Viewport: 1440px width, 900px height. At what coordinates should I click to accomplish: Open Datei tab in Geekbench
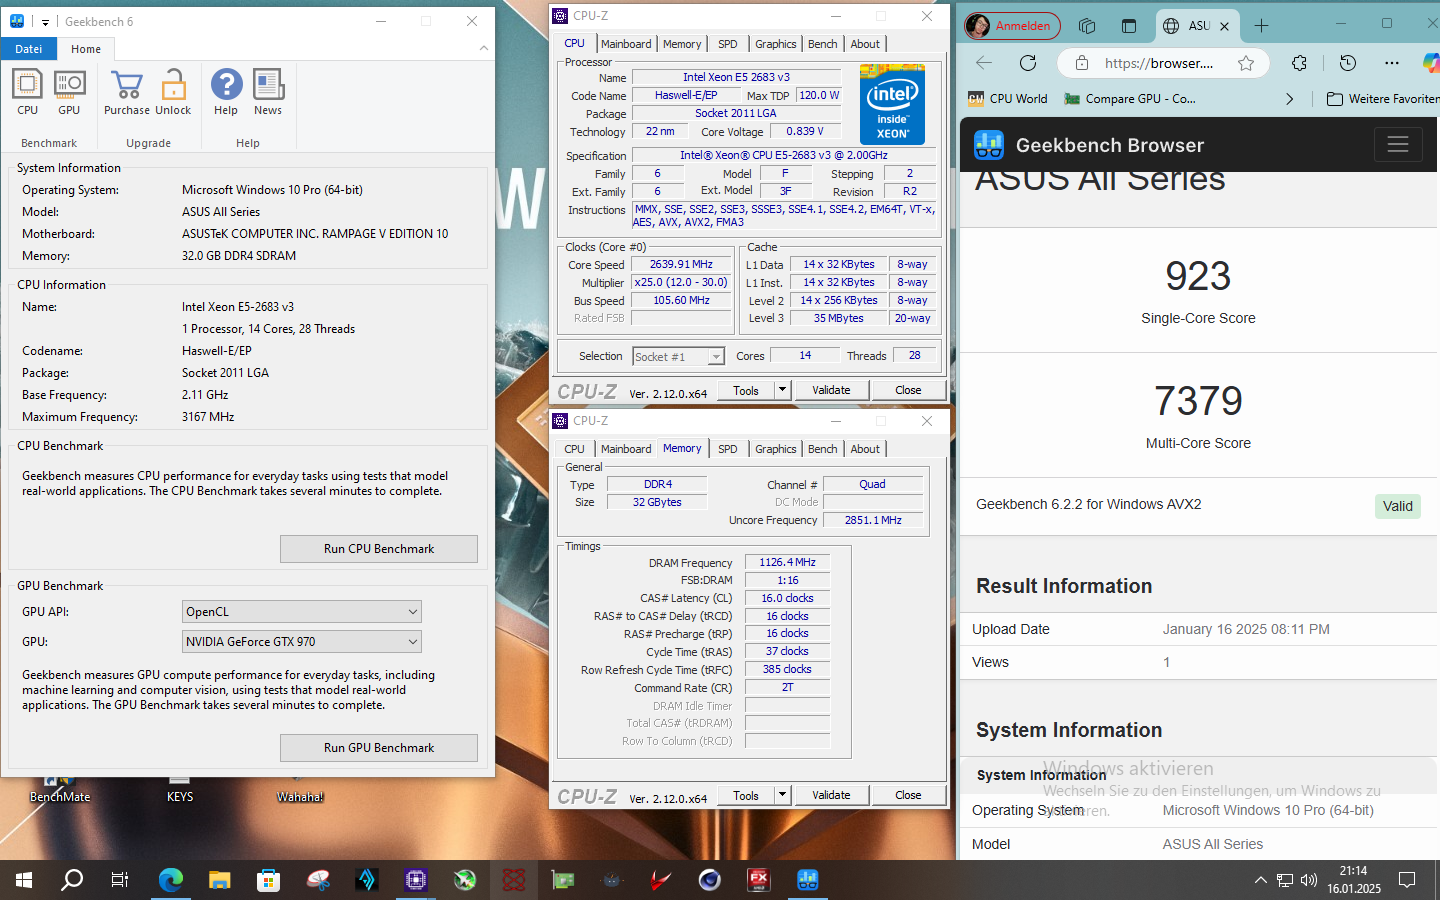(29, 48)
